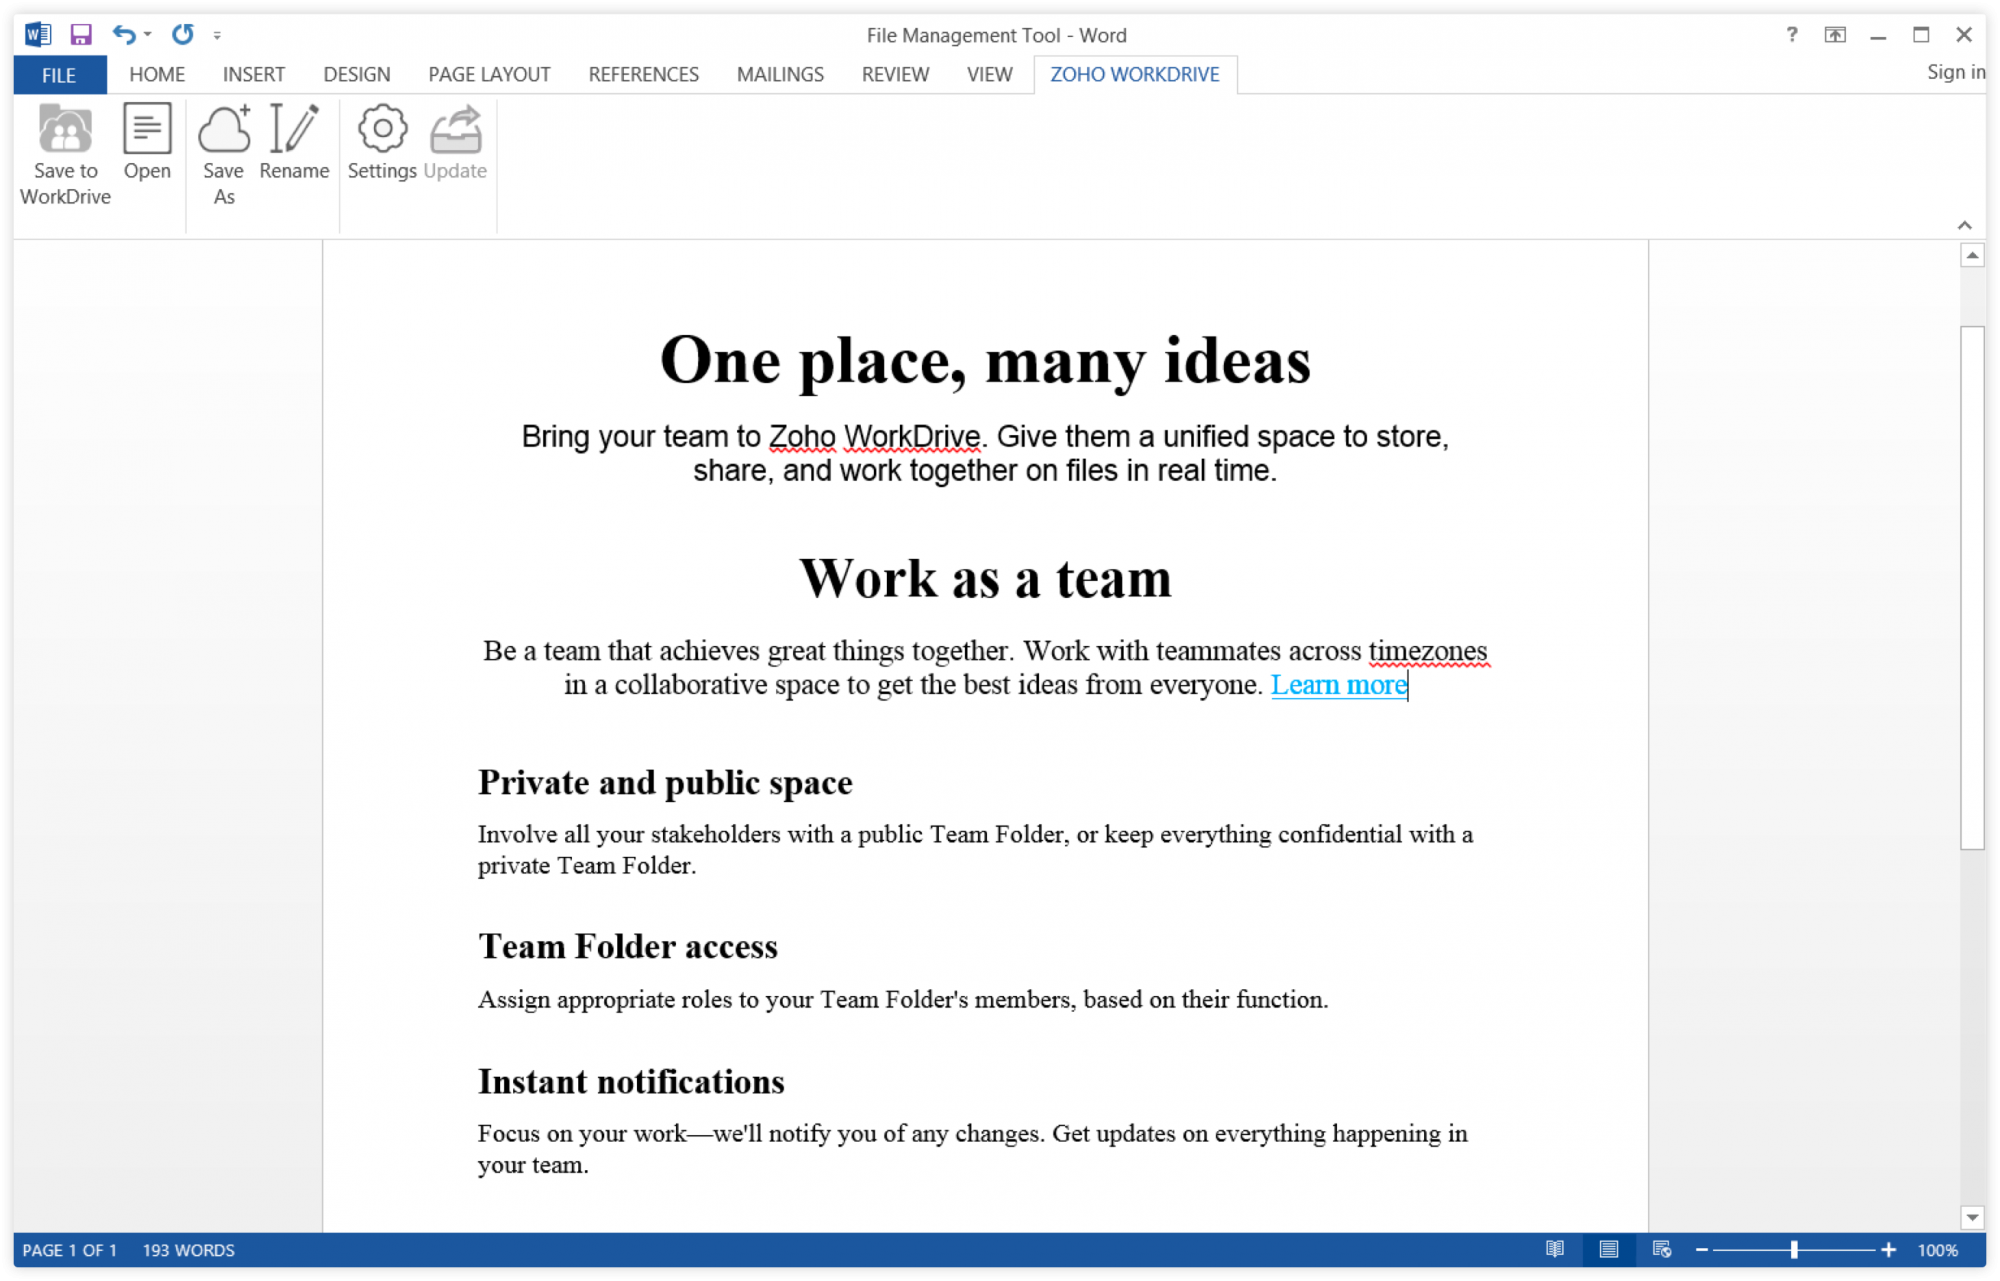The height and width of the screenshot is (1281, 2000).
Task: Open the Quick Access Toolbar customization menu
Action: tap(216, 34)
